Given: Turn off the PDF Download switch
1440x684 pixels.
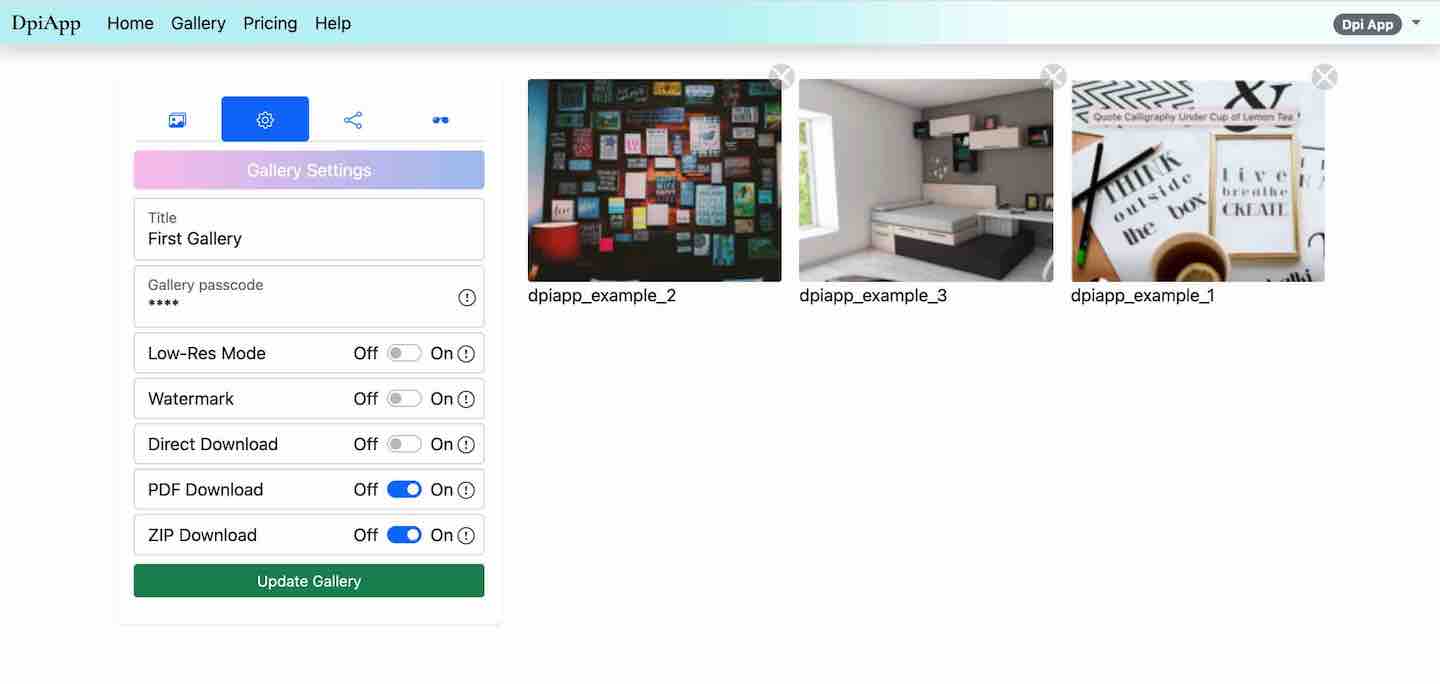Looking at the screenshot, I should [404, 490].
